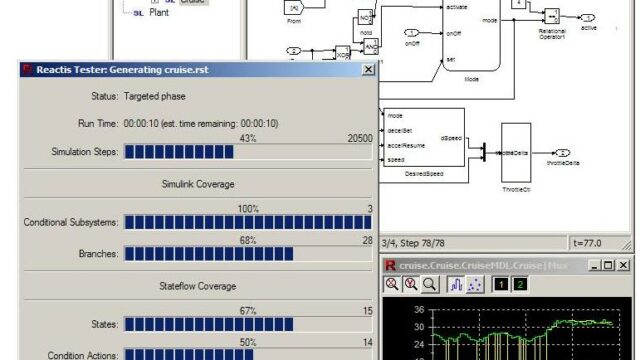Click the Stateflow Coverage section heading

tap(198, 286)
